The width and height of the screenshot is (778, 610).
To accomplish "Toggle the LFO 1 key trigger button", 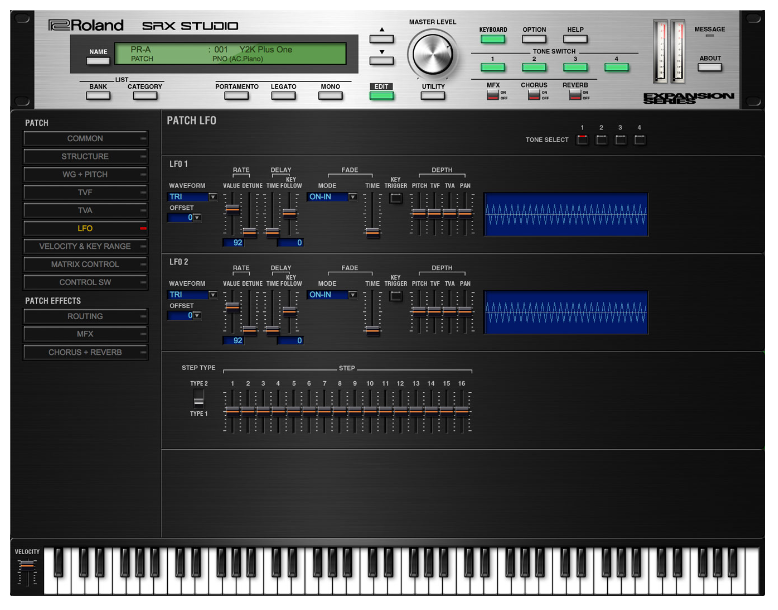I will point(395,198).
